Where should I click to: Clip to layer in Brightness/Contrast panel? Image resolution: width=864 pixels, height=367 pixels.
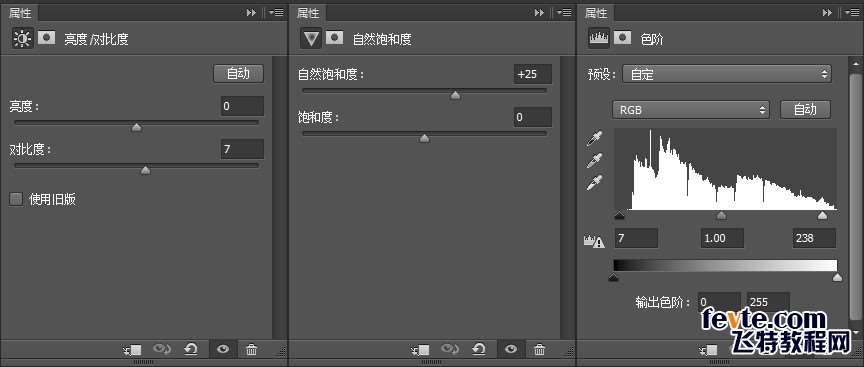133,349
